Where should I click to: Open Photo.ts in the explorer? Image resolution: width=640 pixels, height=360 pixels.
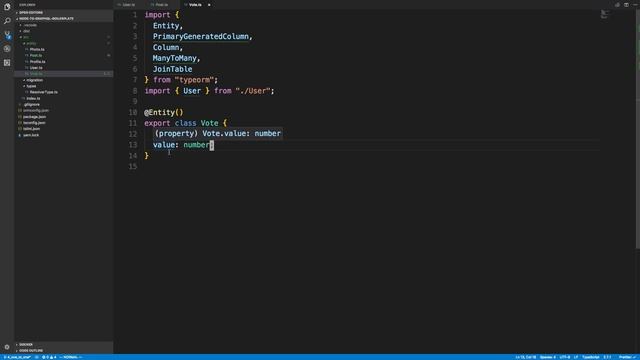pyautogui.click(x=37, y=49)
